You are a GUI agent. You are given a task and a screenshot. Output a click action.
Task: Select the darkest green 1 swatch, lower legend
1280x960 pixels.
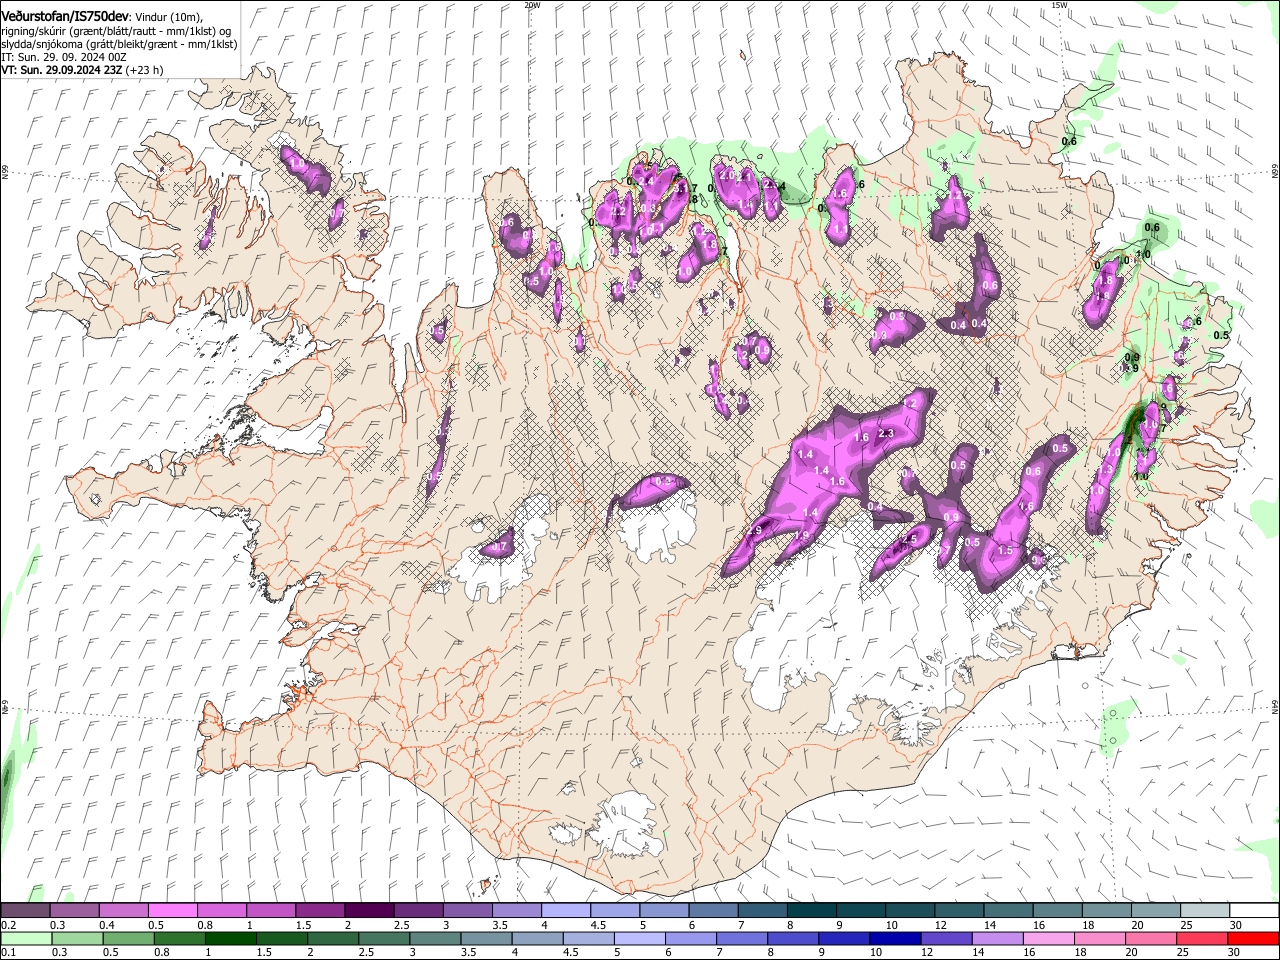[230, 939]
